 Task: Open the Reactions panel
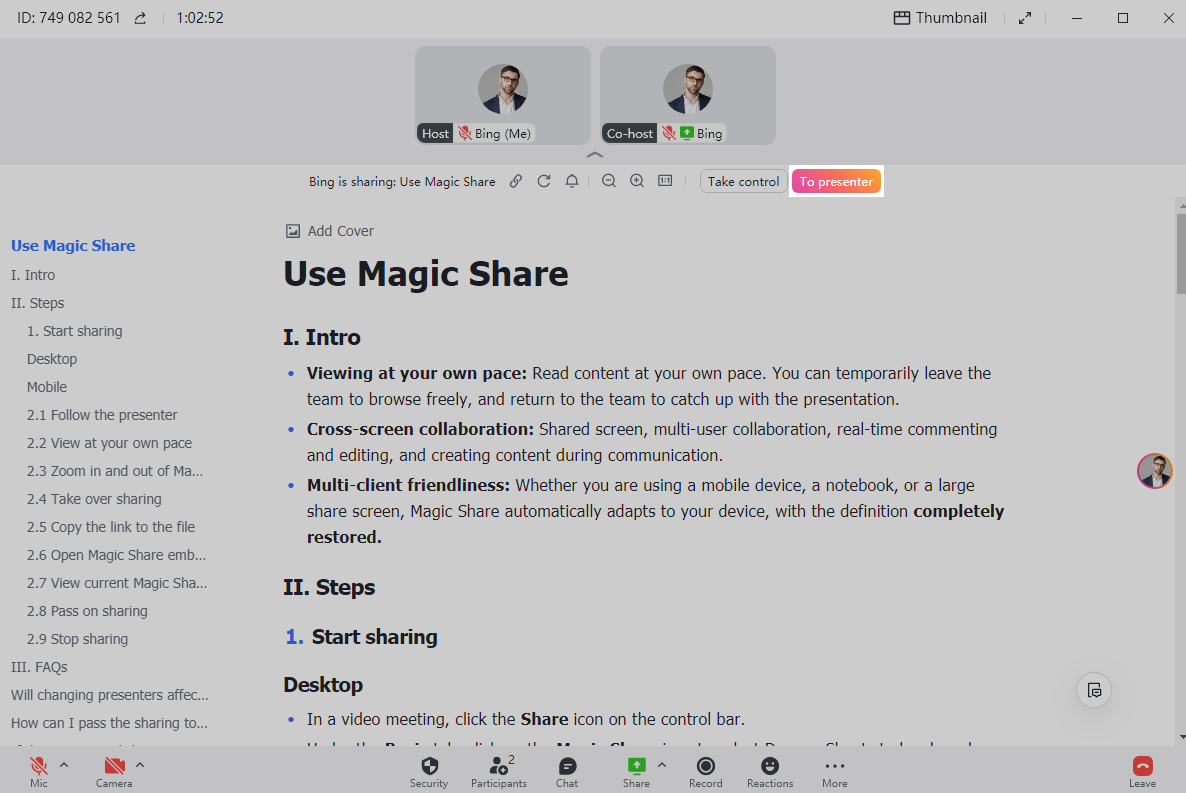point(769,770)
